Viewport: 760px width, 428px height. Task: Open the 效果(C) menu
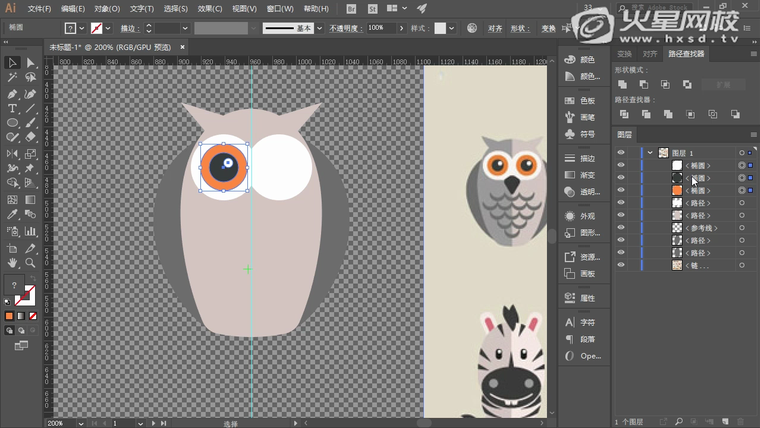click(210, 8)
